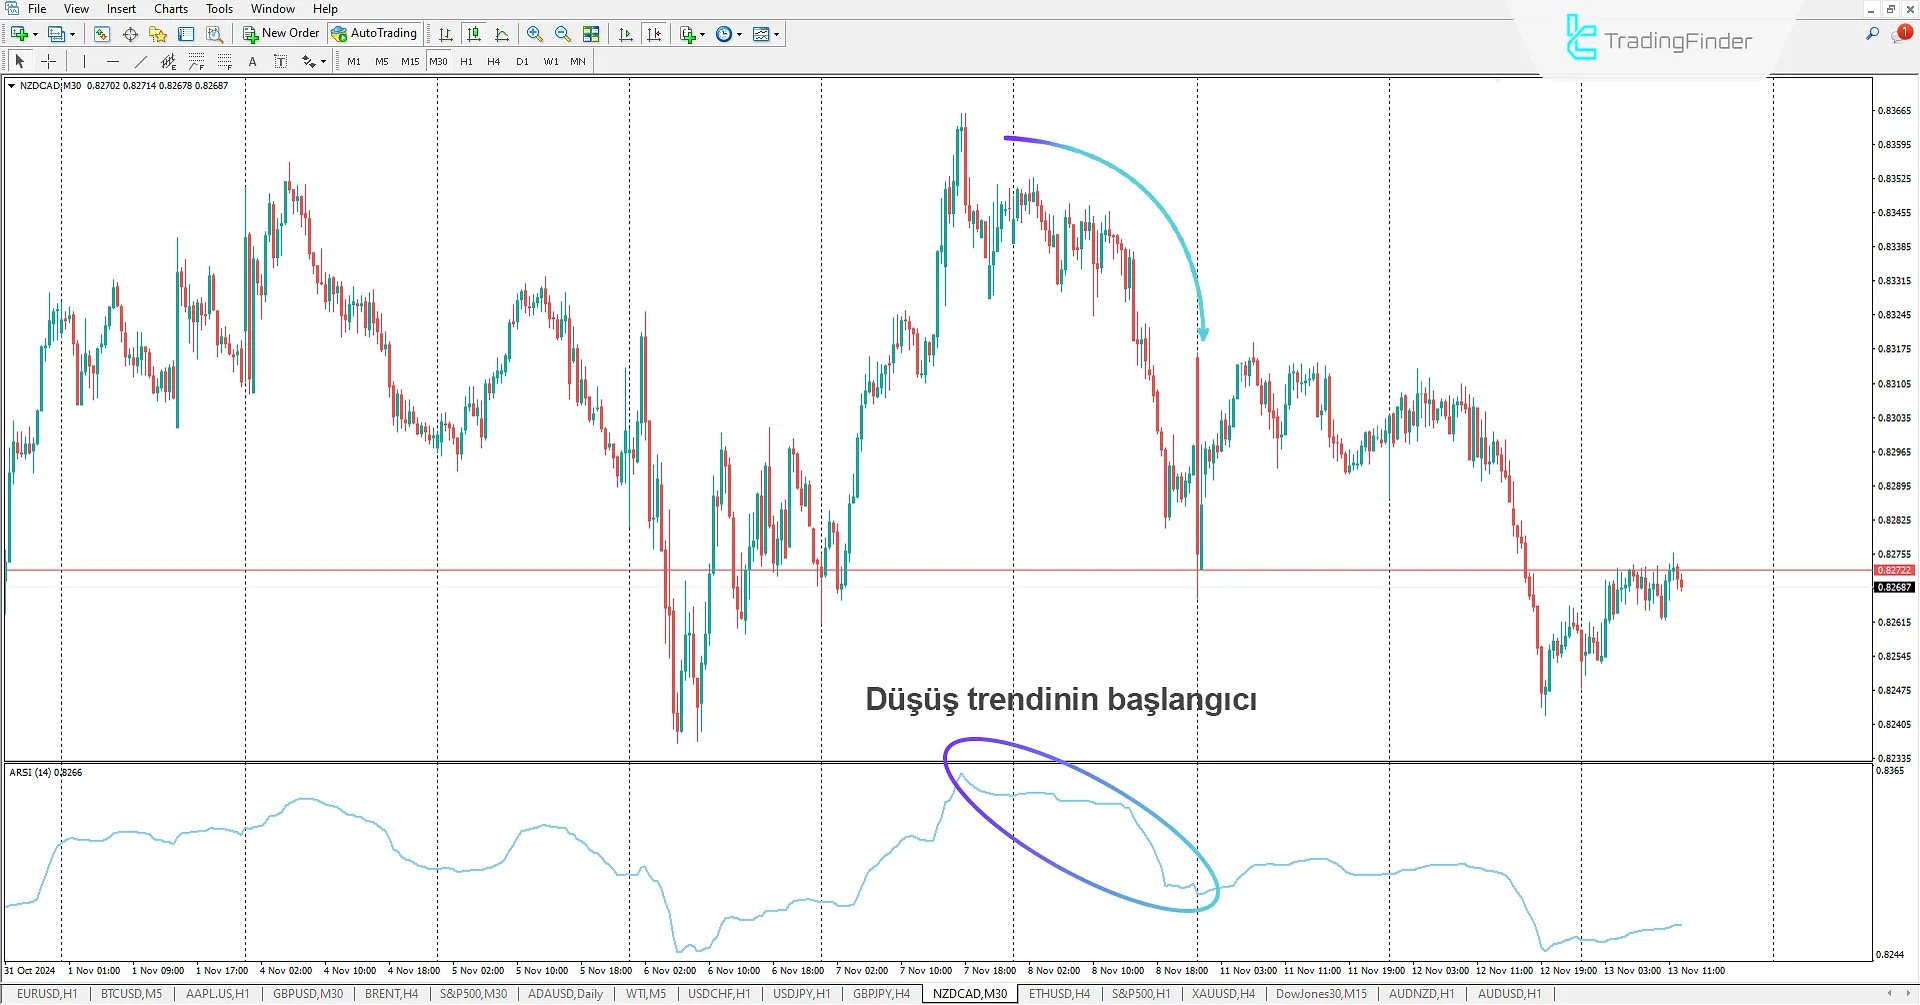Toggle the chart Auto Scroll button

pyautogui.click(x=626, y=34)
